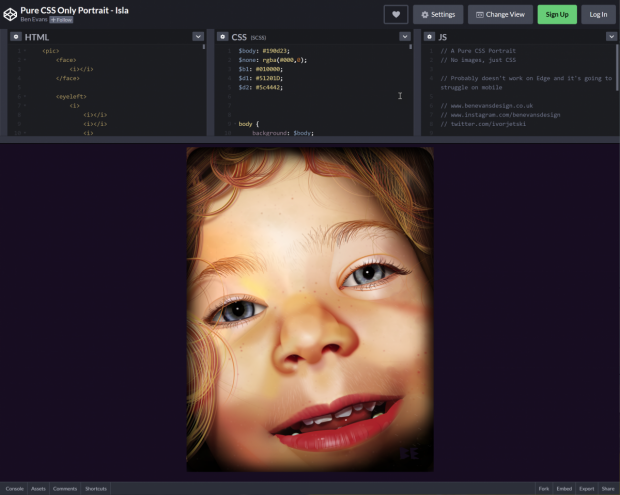Like the pen with heart button
Viewport: 620px width, 495px height.
pyautogui.click(x=396, y=15)
